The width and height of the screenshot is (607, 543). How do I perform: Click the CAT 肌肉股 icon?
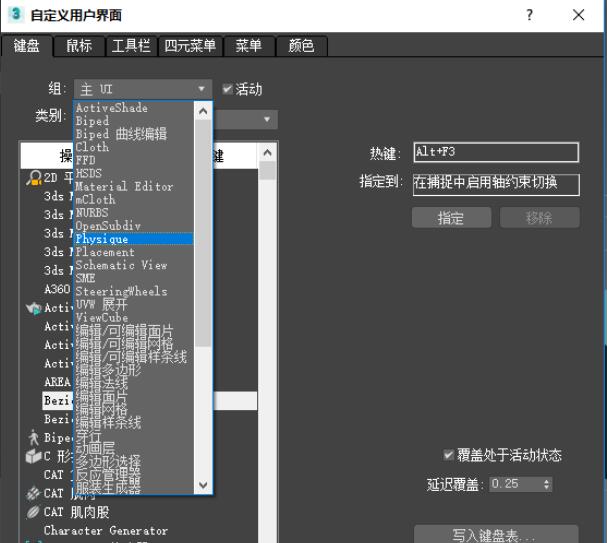point(34,512)
